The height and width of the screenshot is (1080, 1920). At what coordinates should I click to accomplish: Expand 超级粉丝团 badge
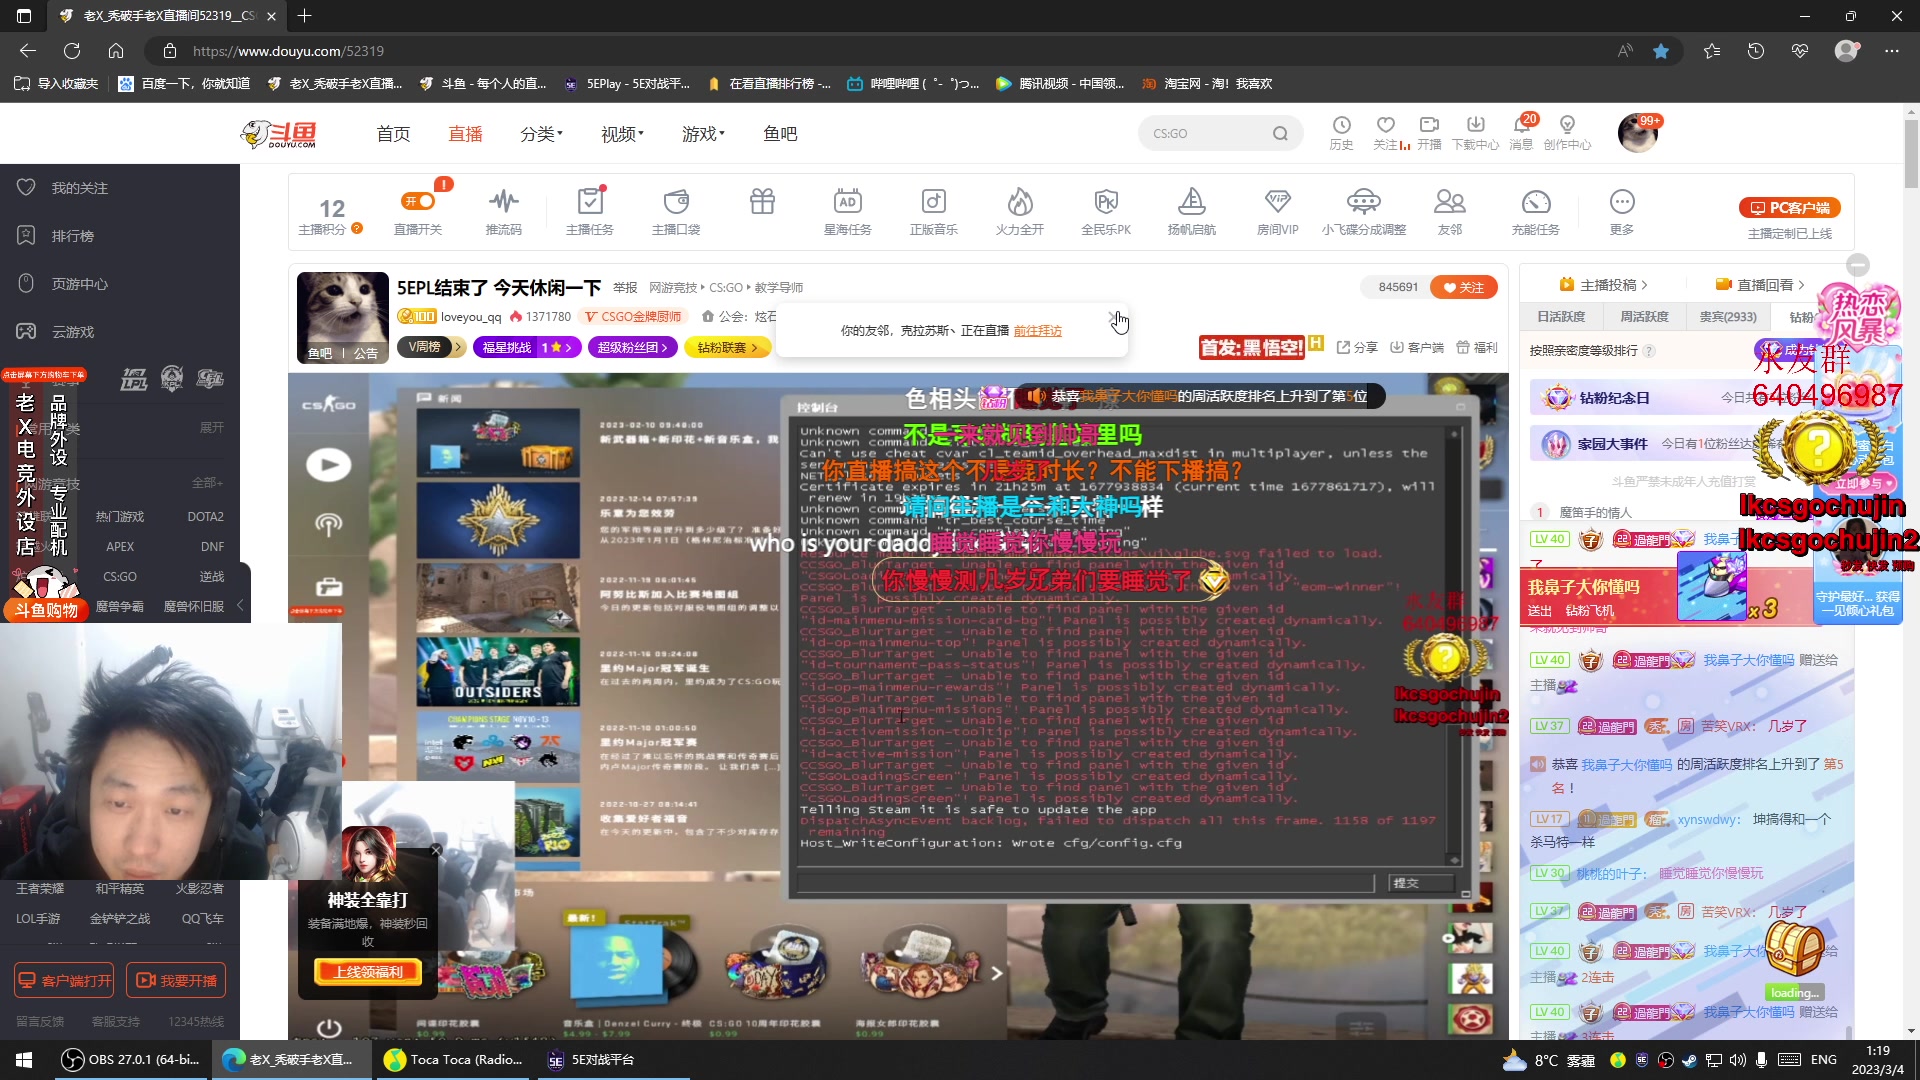(632, 347)
